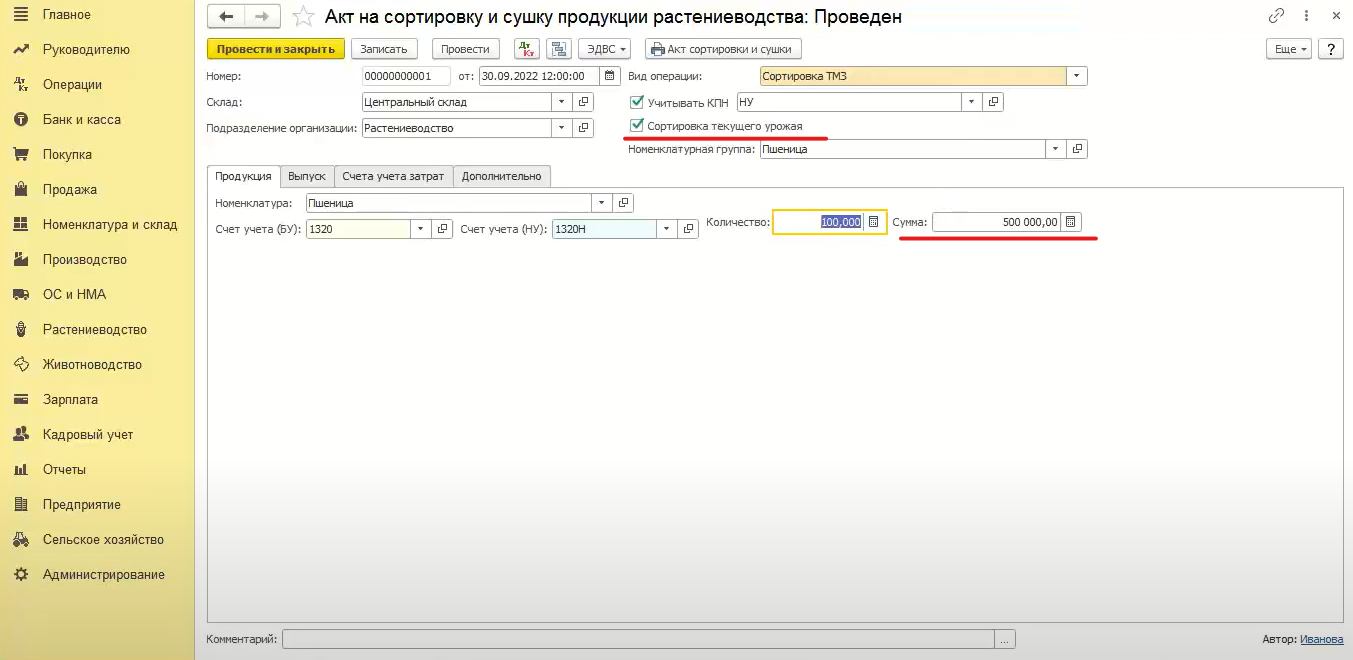Click the Провести и закрыть button
The height and width of the screenshot is (660, 1353).
[275, 49]
